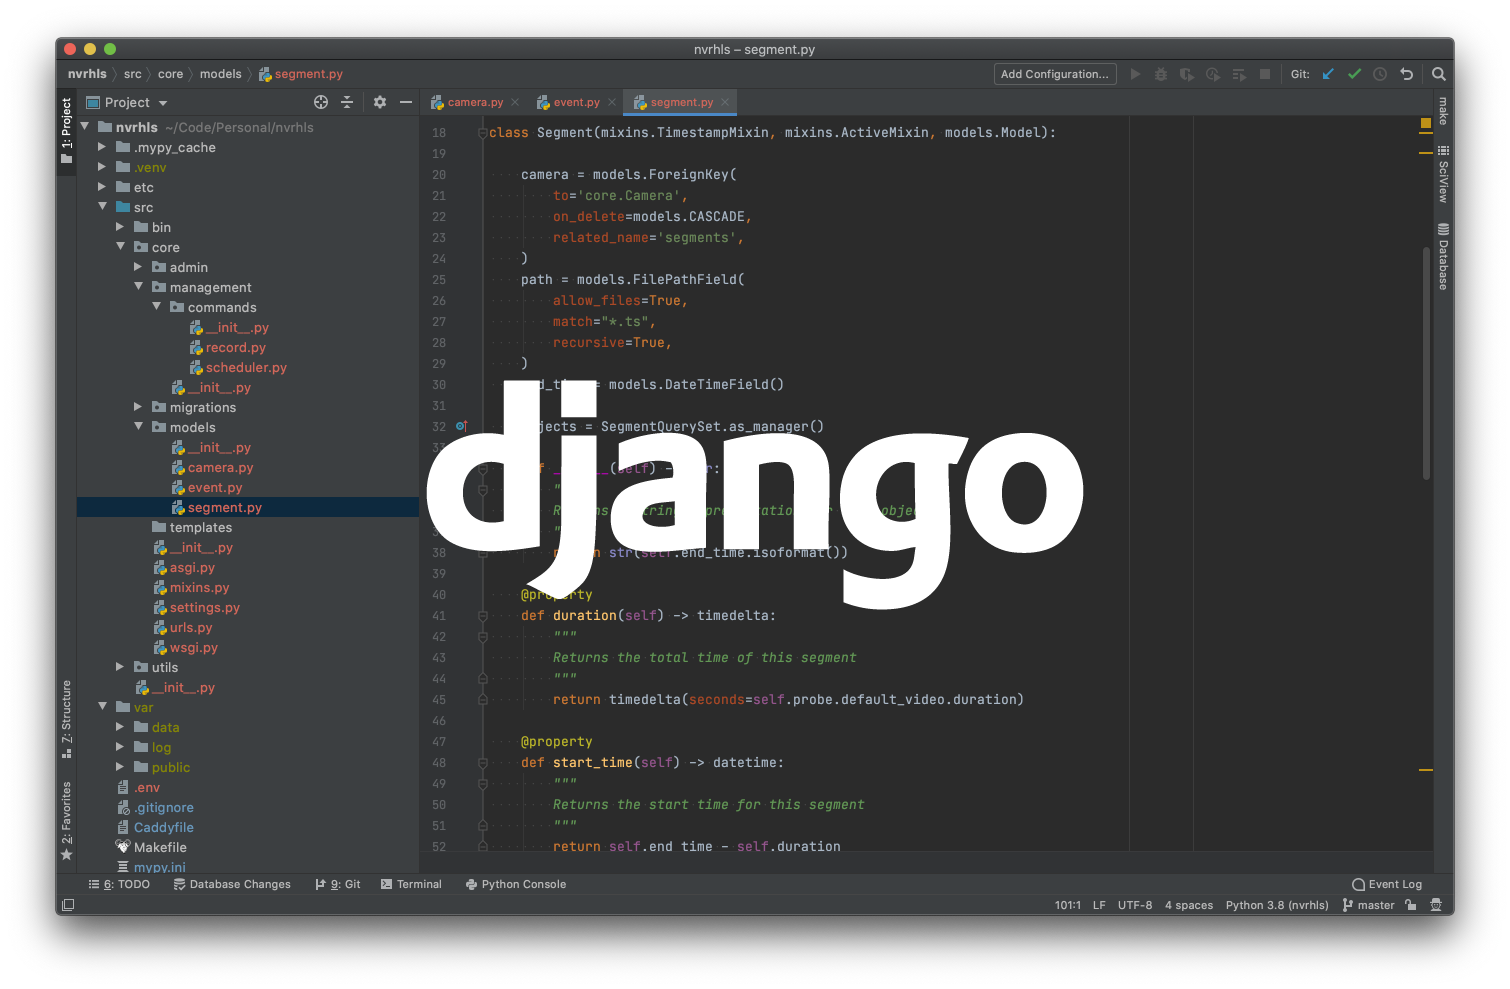Expand the admin package arrow
This screenshot has width=1510, height=989.
click(138, 267)
